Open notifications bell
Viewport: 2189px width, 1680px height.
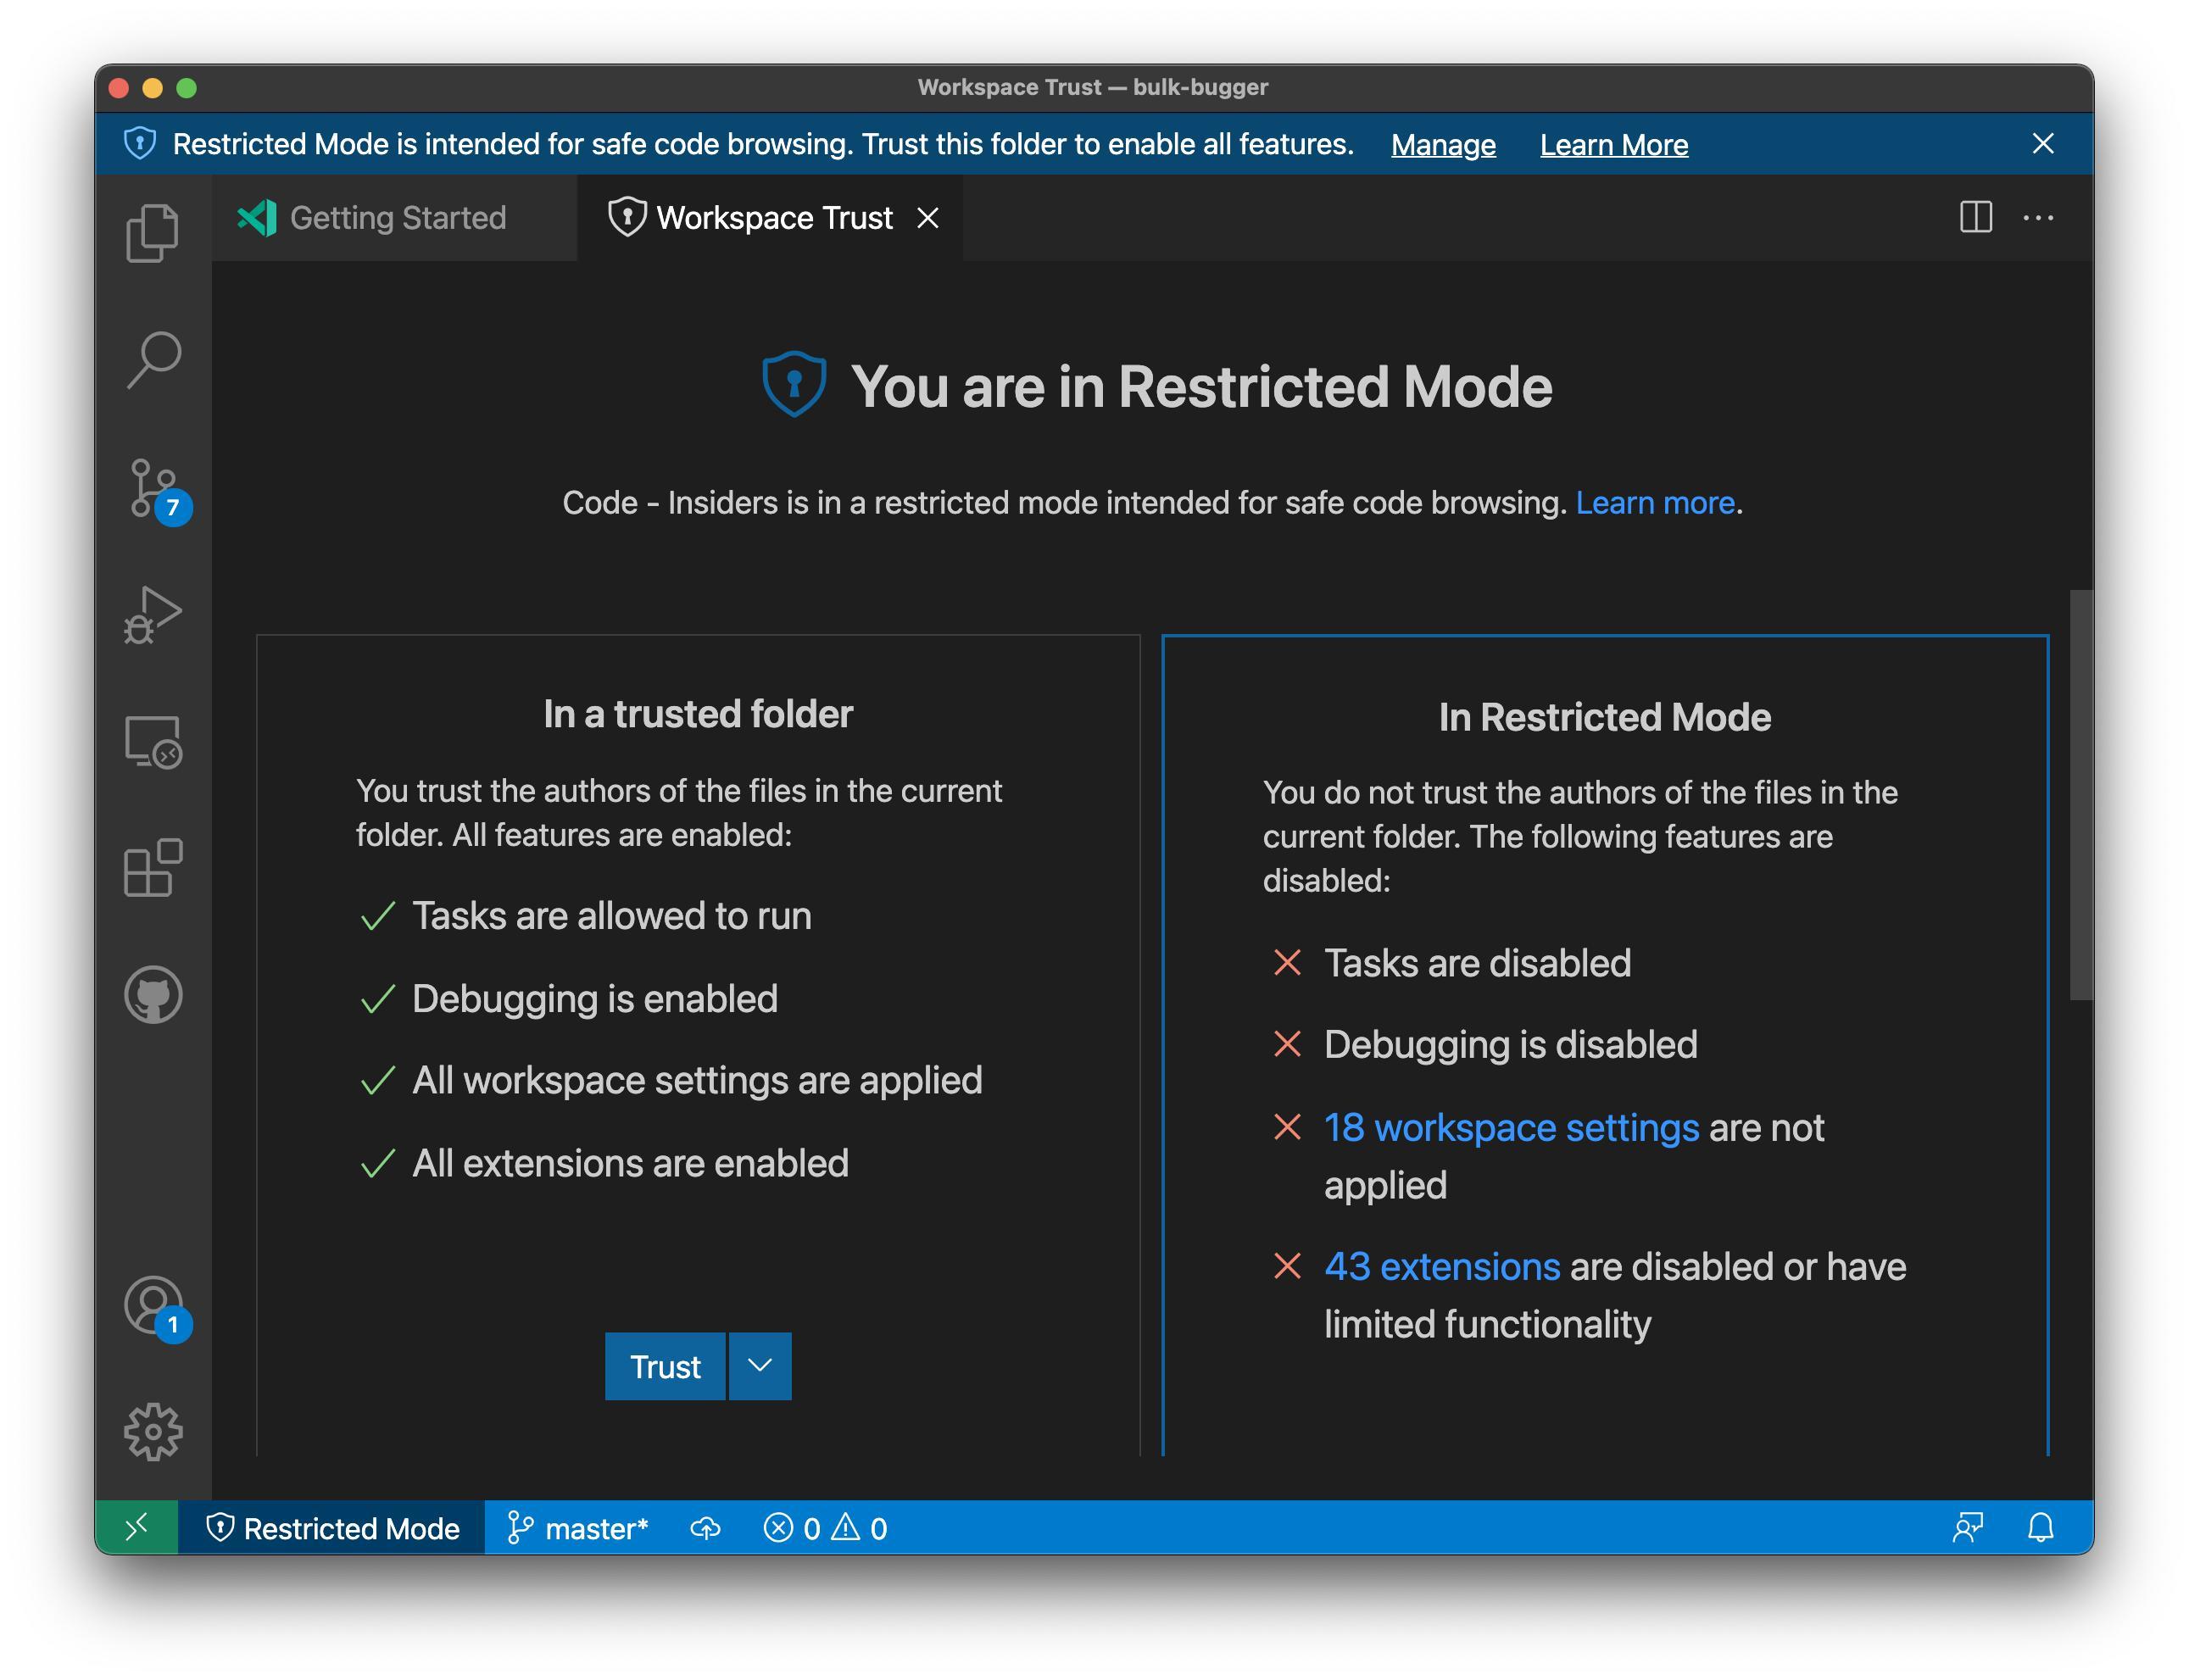click(2040, 1527)
